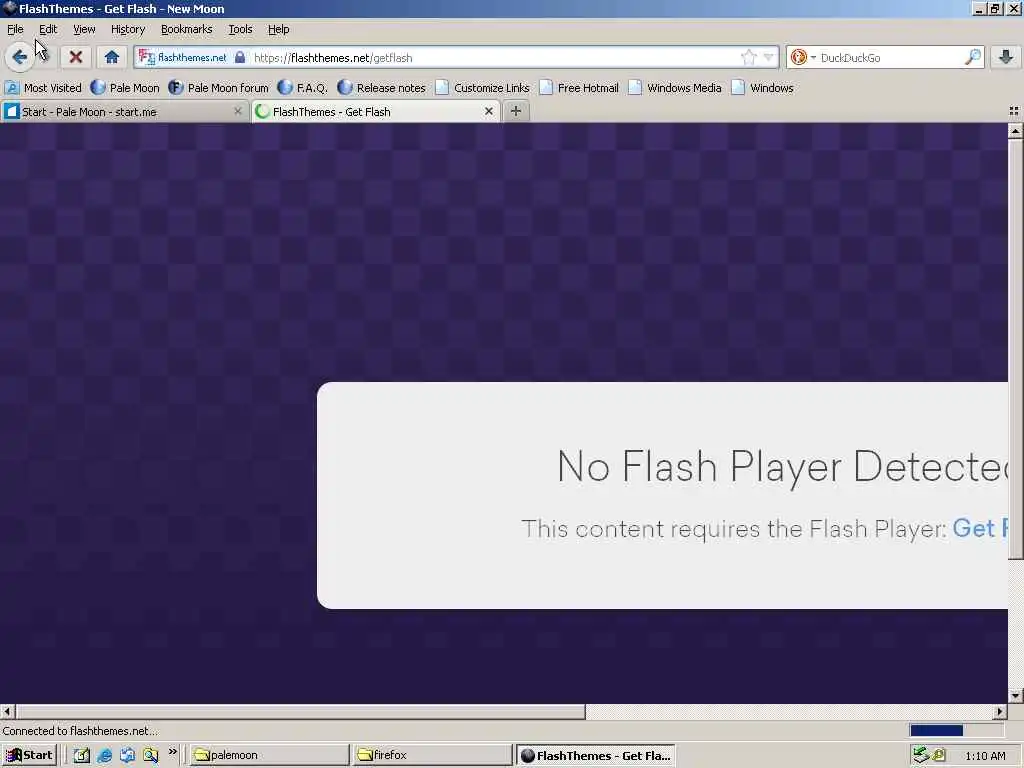Open the Pale Moon bookmark

click(x=125, y=88)
